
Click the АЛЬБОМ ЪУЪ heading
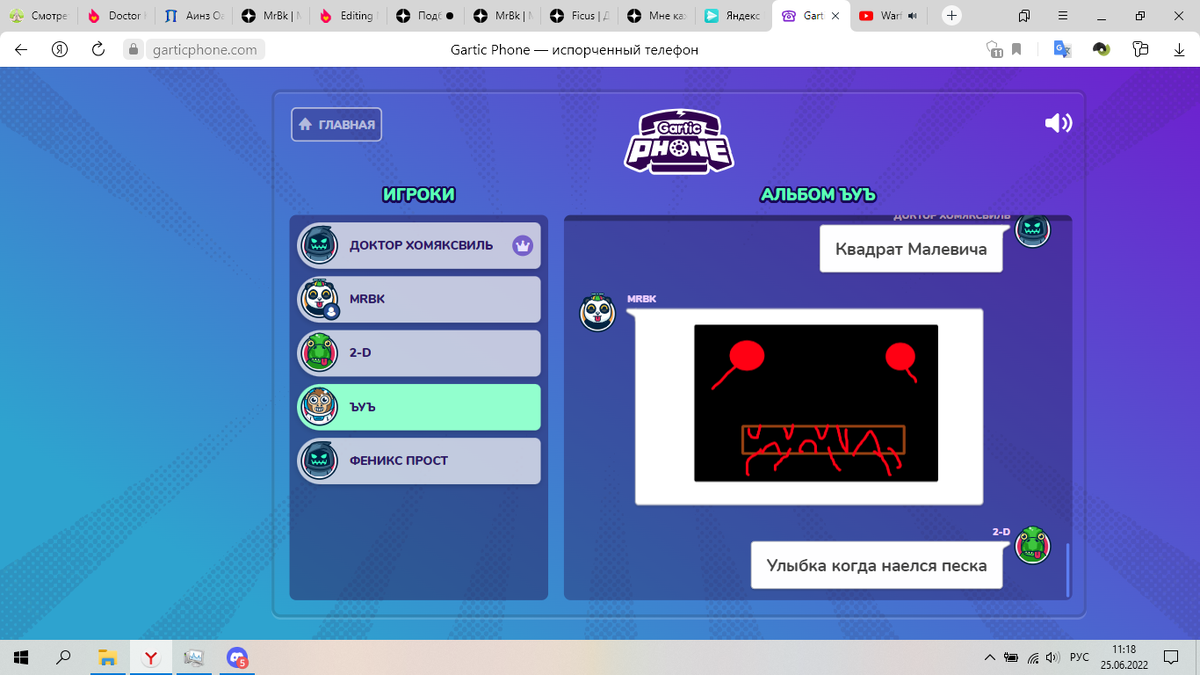pyautogui.click(x=818, y=195)
